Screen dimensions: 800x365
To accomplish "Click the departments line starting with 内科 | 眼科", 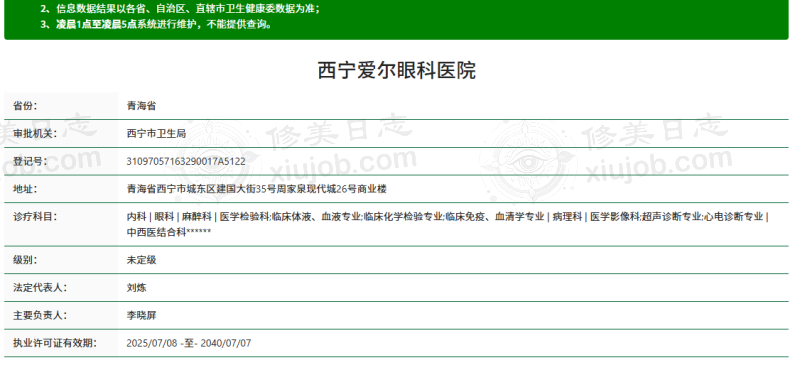I will 447,216.
